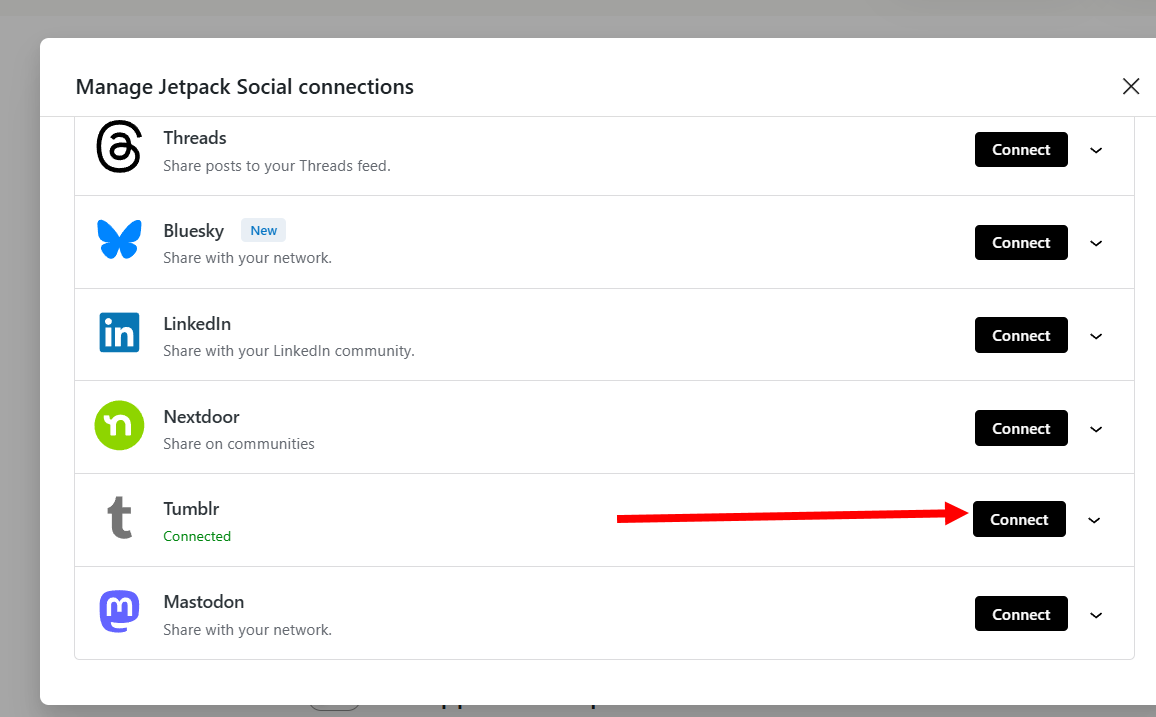The image size is (1156, 717).
Task: Expand the LinkedIn row chevron
Action: pos(1096,336)
